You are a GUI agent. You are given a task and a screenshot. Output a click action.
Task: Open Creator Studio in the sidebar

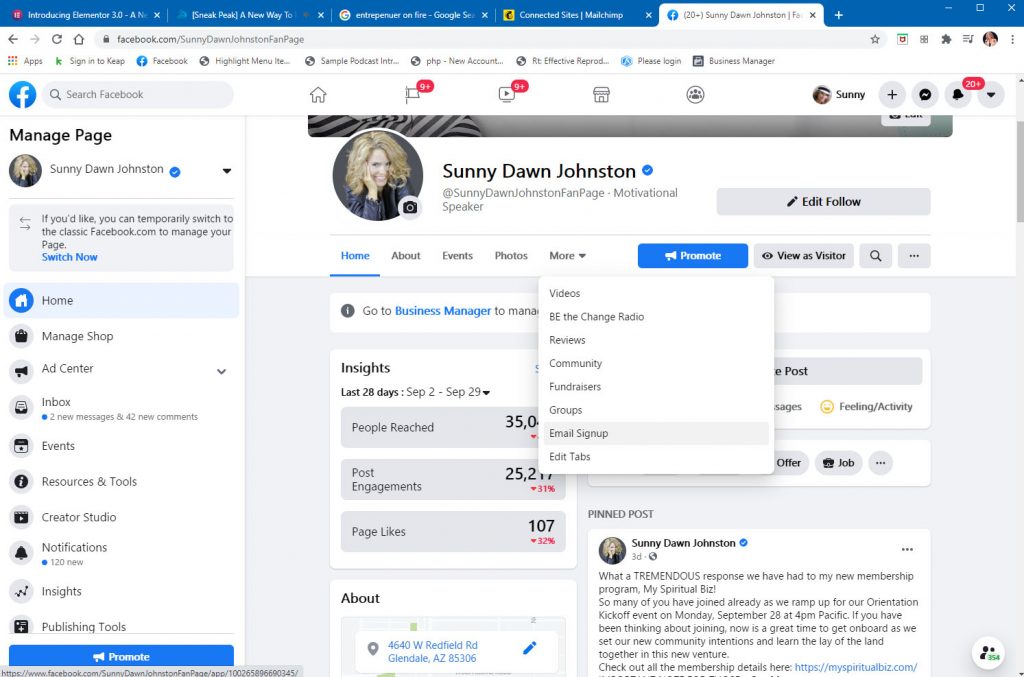pyautogui.click(x=79, y=517)
